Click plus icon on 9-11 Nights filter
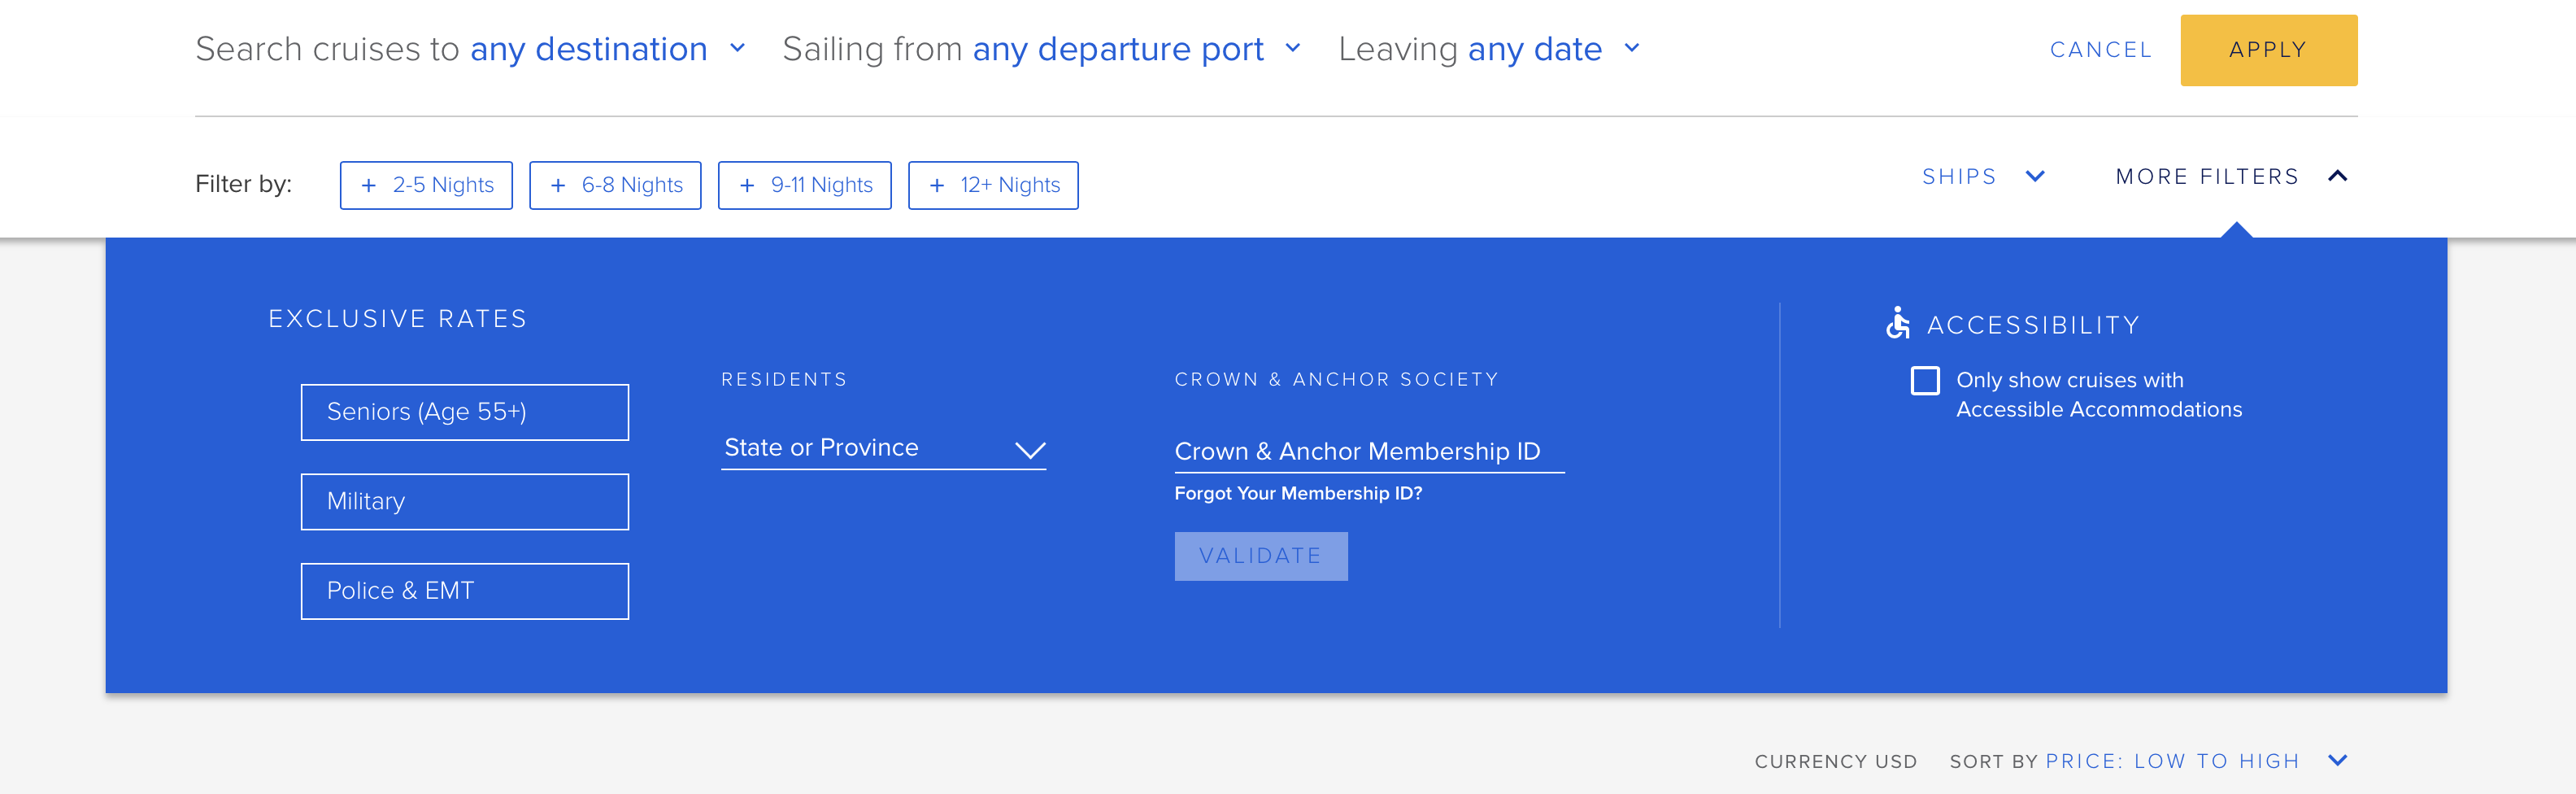Screen dimensions: 2576x794 coord(747,185)
